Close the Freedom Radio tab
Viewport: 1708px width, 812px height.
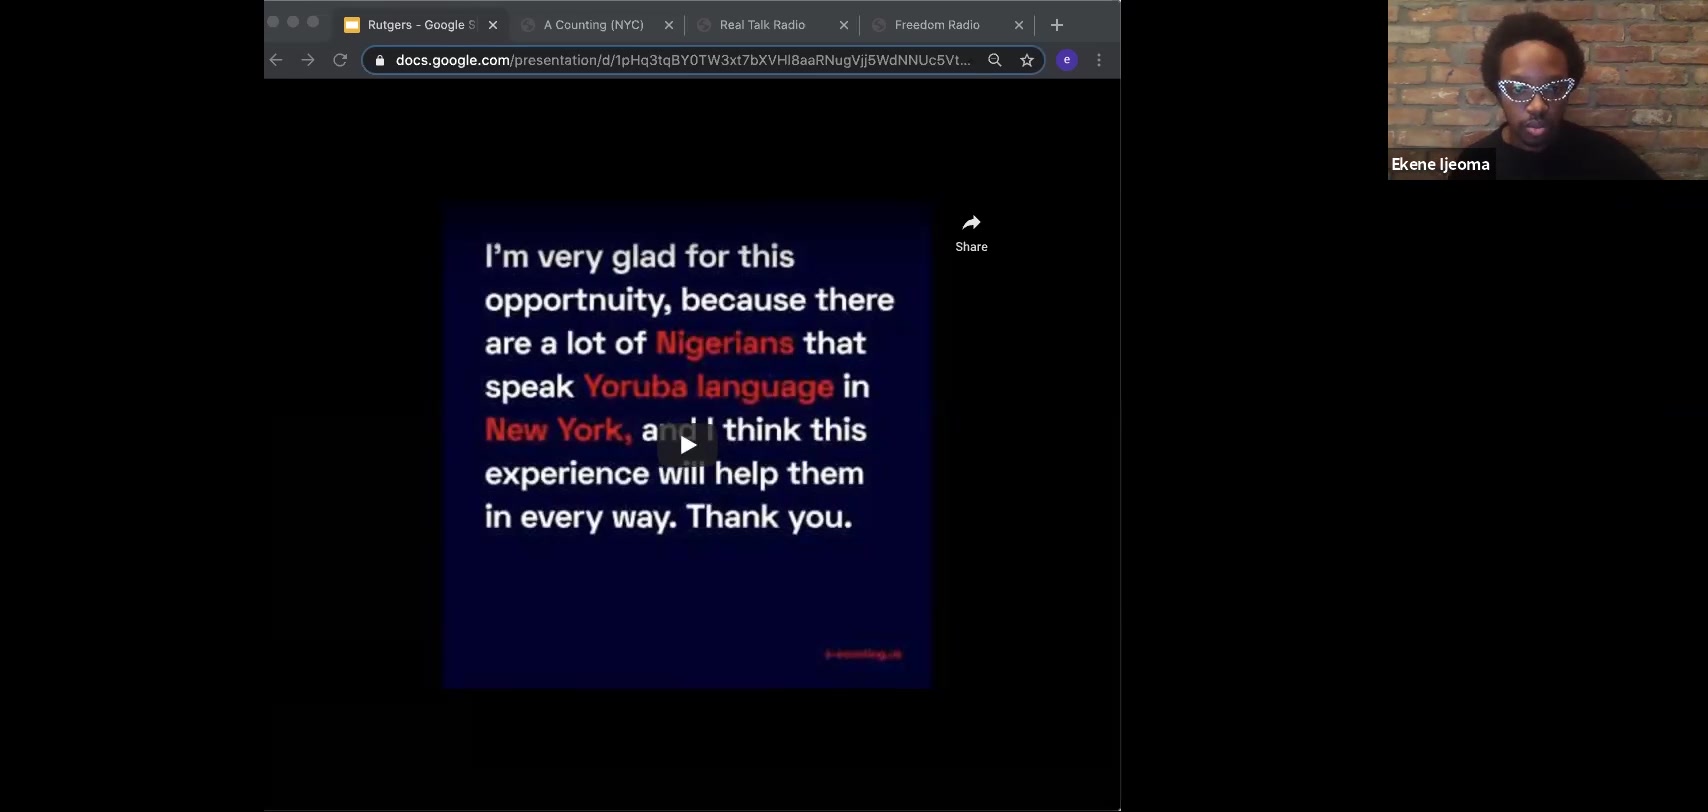tap(1019, 25)
